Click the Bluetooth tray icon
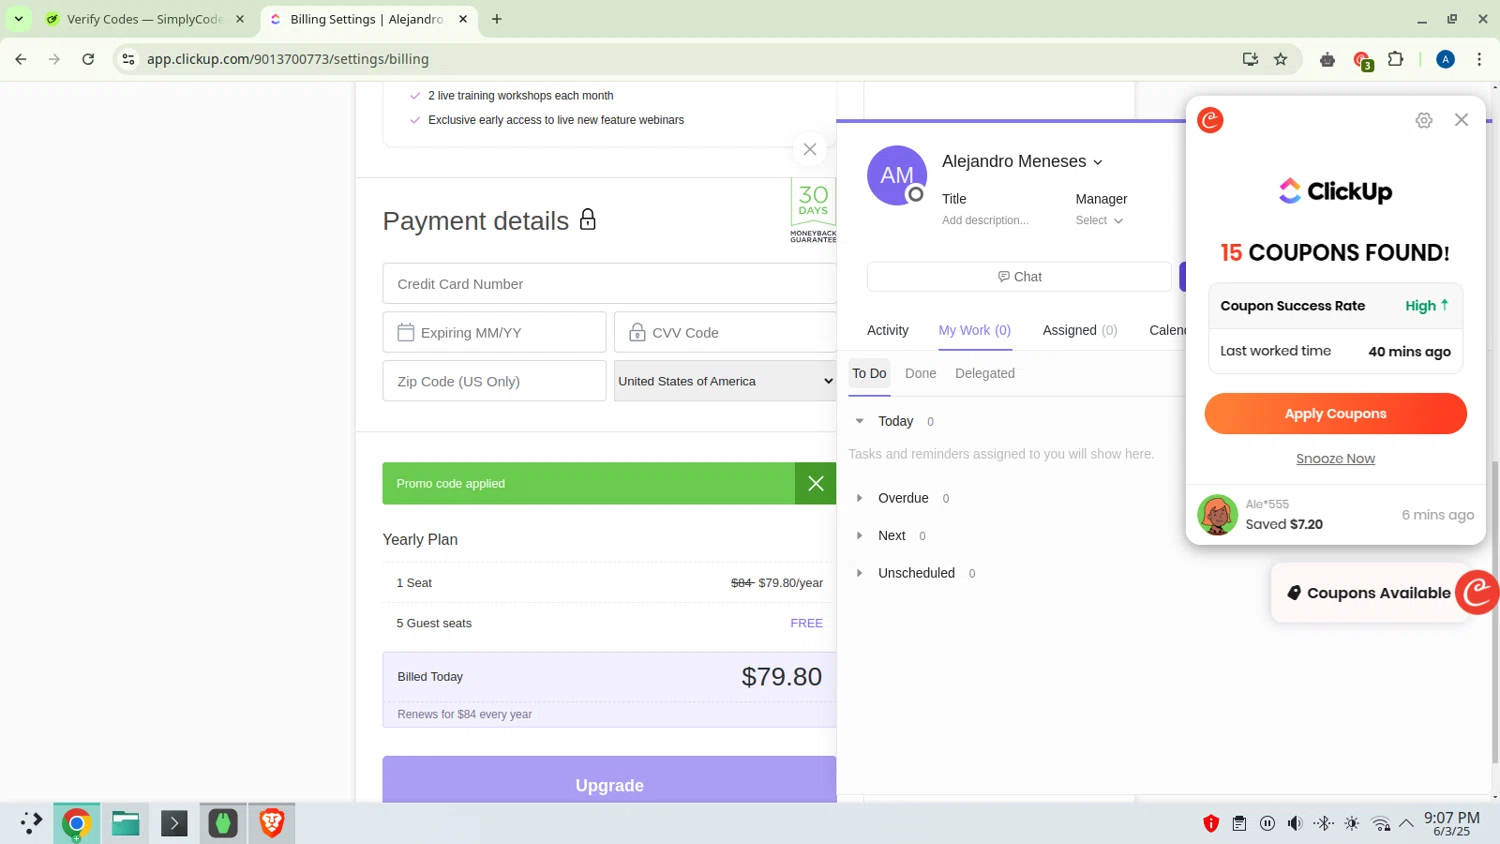This screenshot has height=844, width=1500. point(1323,823)
